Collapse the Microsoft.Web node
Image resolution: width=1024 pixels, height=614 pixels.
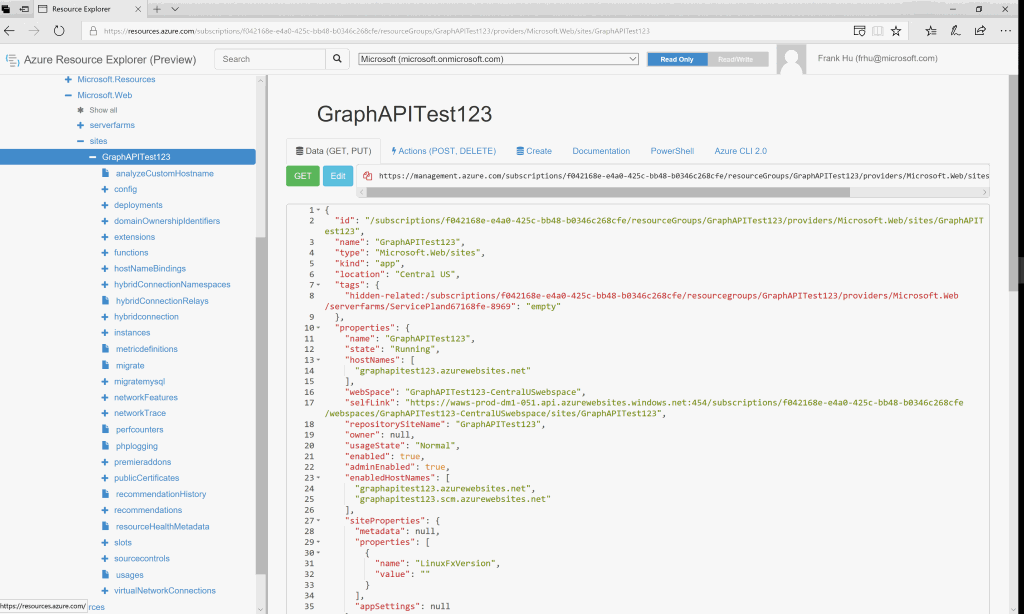coord(68,95)
